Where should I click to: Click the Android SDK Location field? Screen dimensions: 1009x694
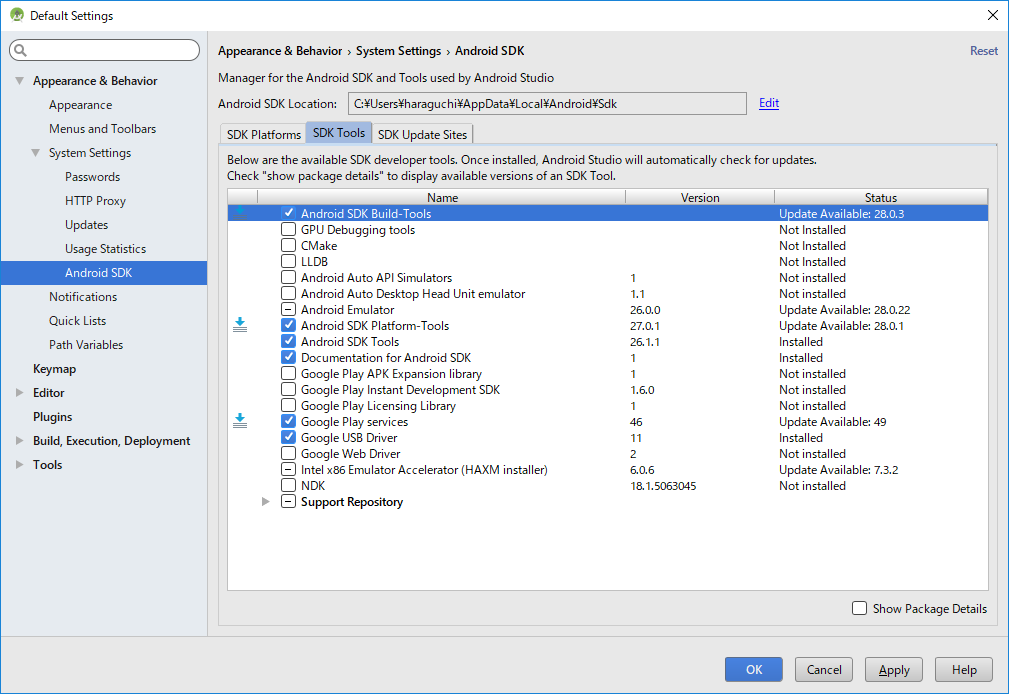pos(547,104)
